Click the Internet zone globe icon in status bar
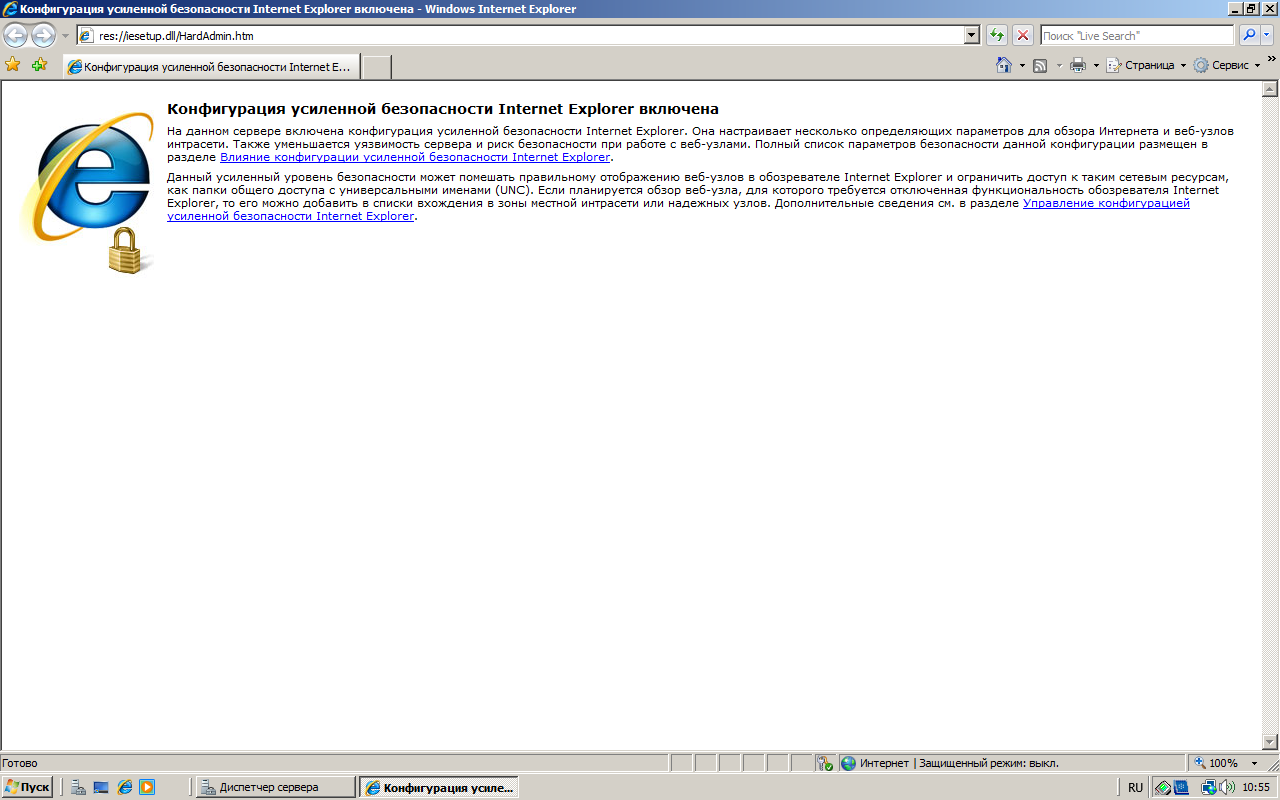 (x=849, y=763)
